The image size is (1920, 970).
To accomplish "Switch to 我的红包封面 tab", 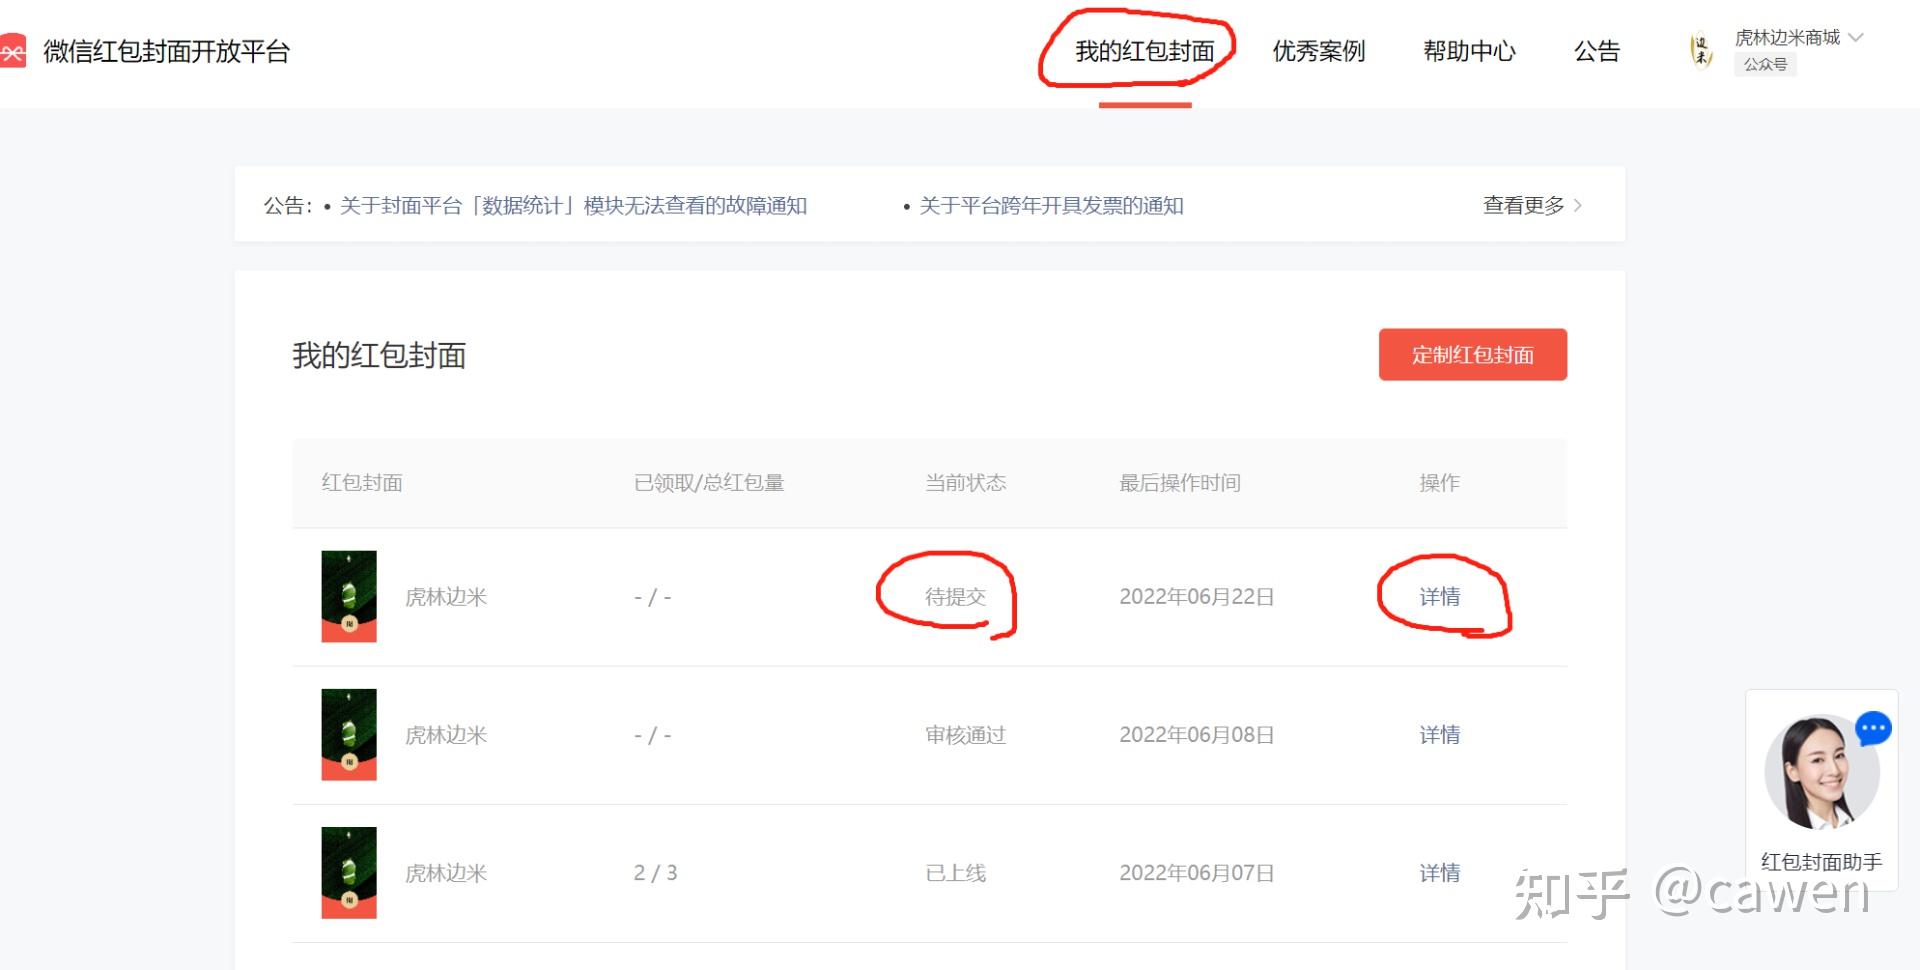I will (1145, 51).
